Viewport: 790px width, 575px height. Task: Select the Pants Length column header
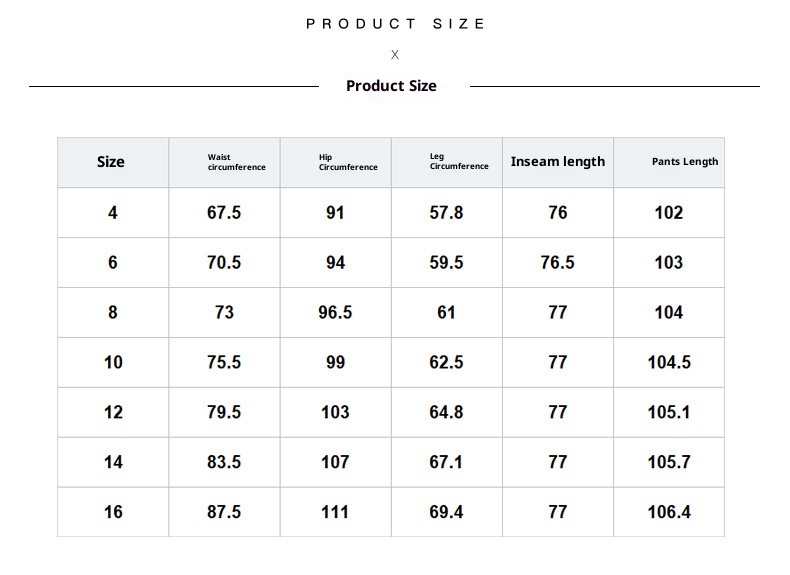coord(684,162)
